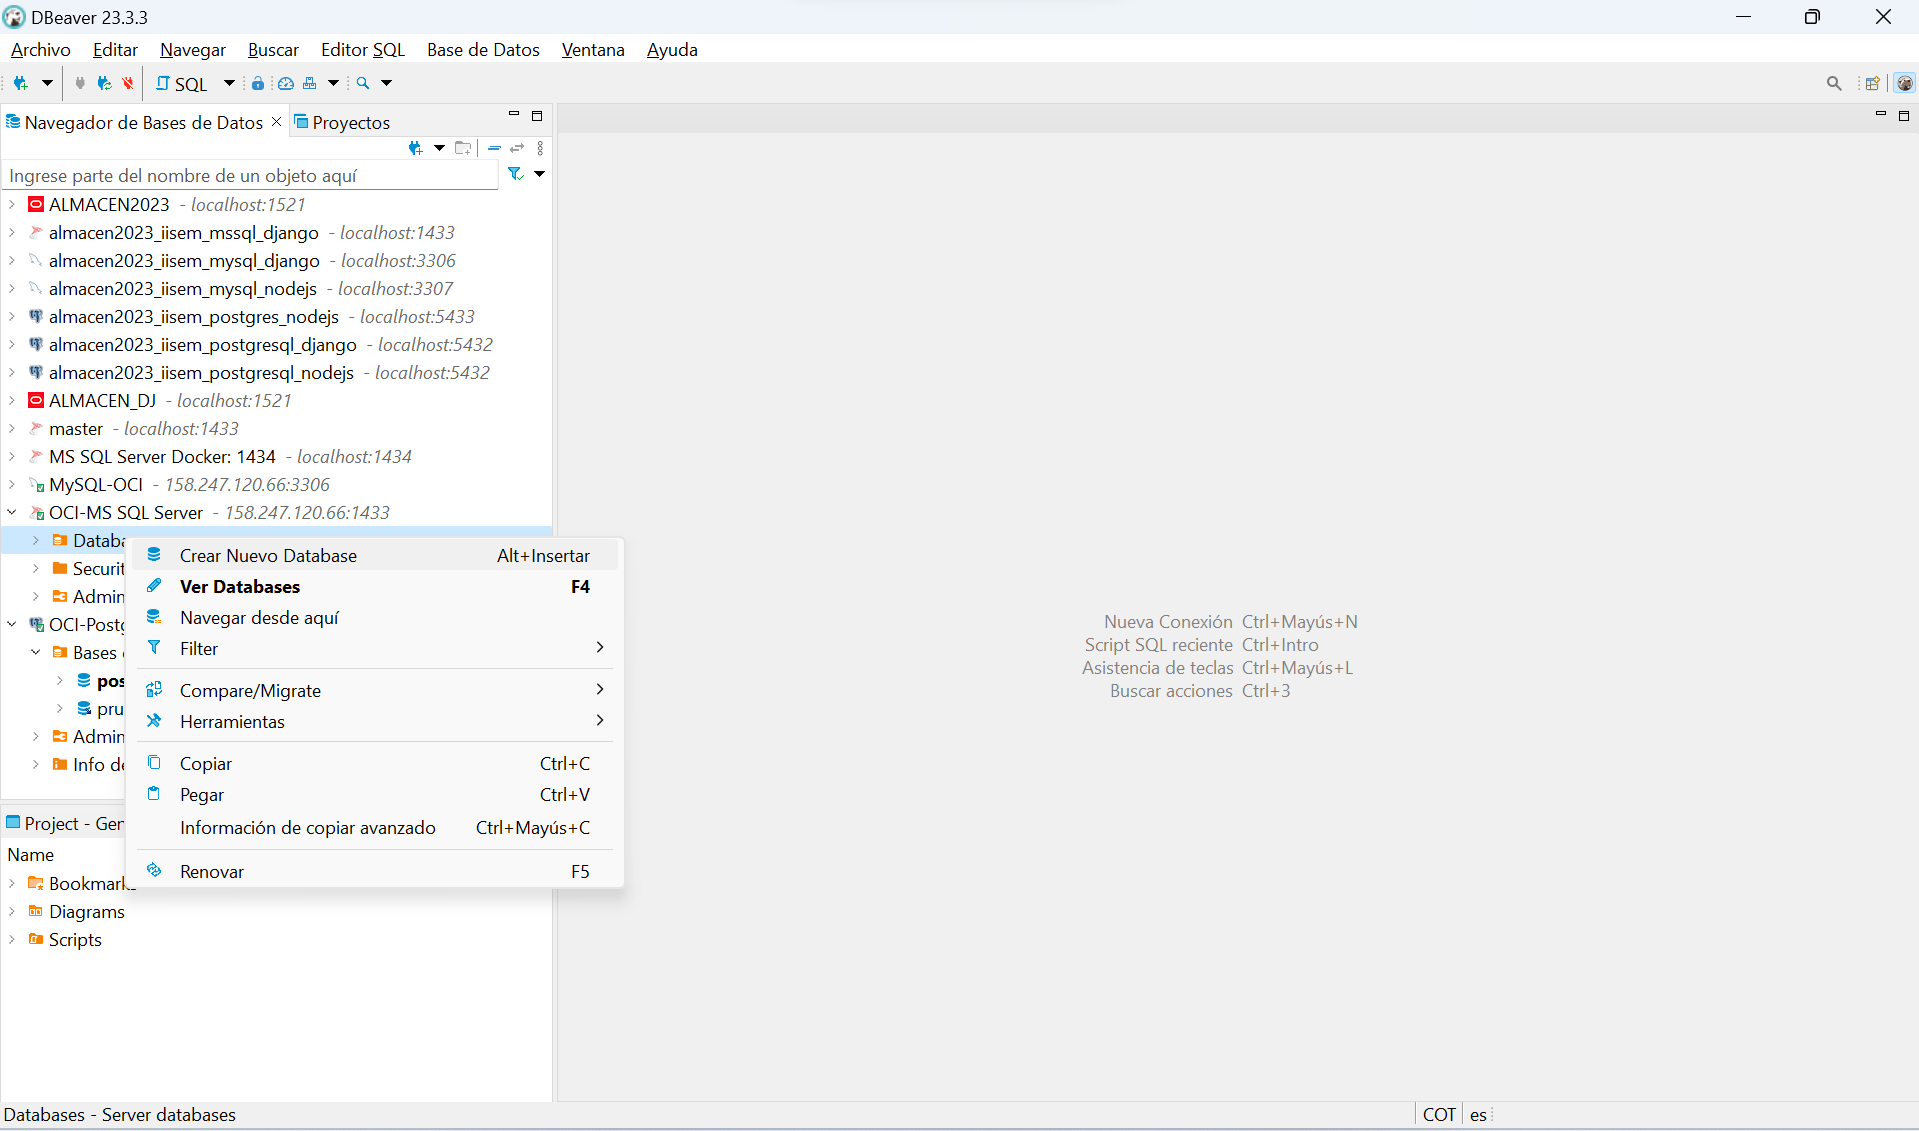Close the Navegador de Bases de Datos tab
Screen dimensions: 1919x1131
[x=277, y=121]
